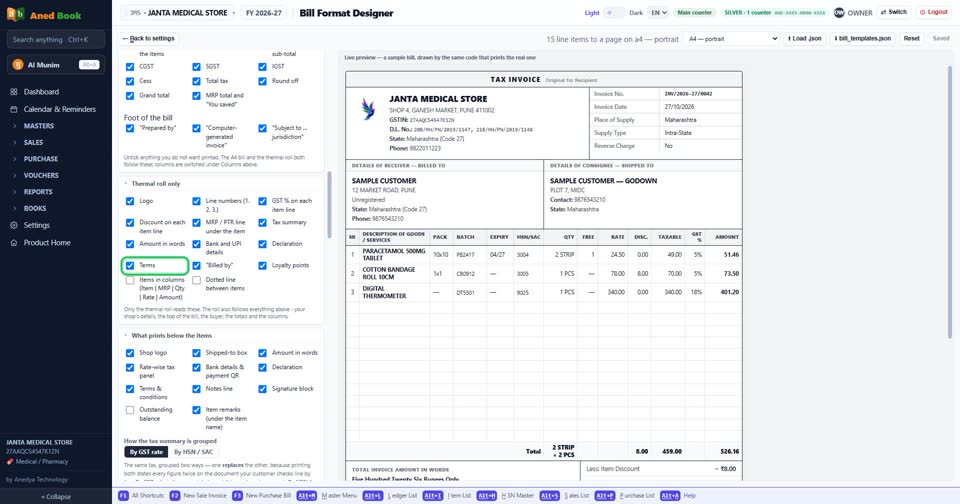The width and height of the screenshot is (960, 504).
Task: Click the Search anything input field
Action: coord(56,40)
